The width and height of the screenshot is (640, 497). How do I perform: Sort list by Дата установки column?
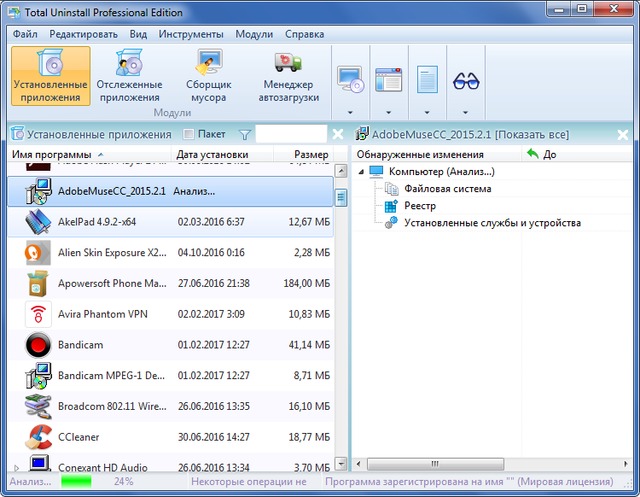coord(212,155)
